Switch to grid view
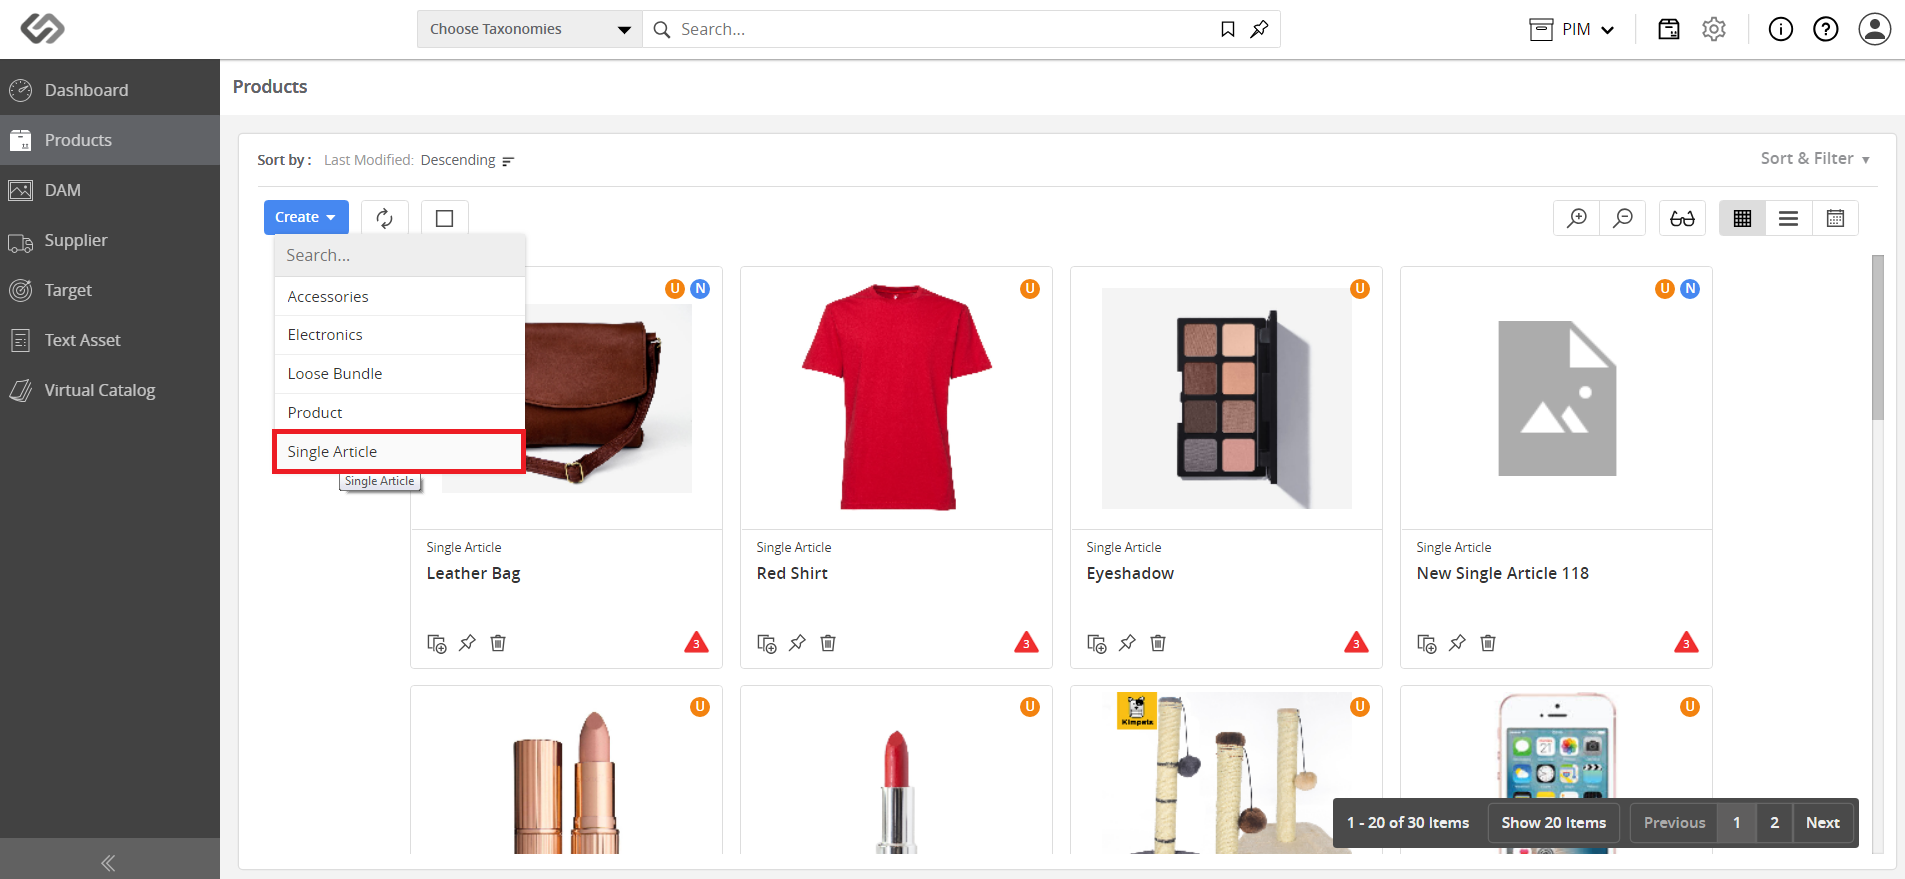The height and width of the screenshot is (879, 1905). pos(1742,218)
